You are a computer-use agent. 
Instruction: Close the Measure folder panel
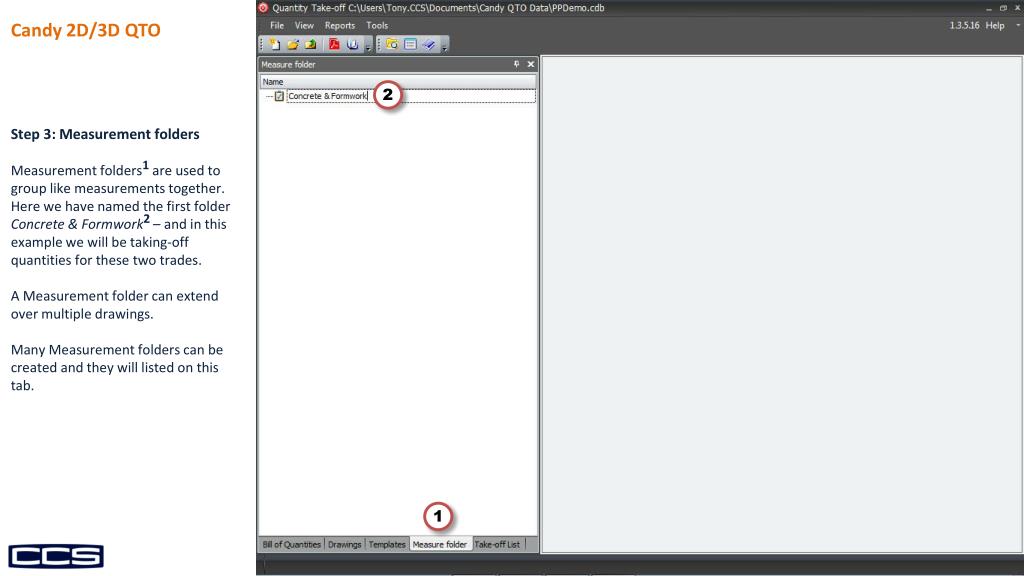click(530, 64)
